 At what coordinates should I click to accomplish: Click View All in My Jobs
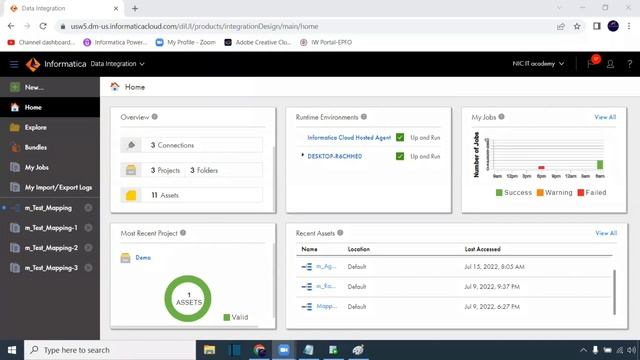(x=605, y=117)
